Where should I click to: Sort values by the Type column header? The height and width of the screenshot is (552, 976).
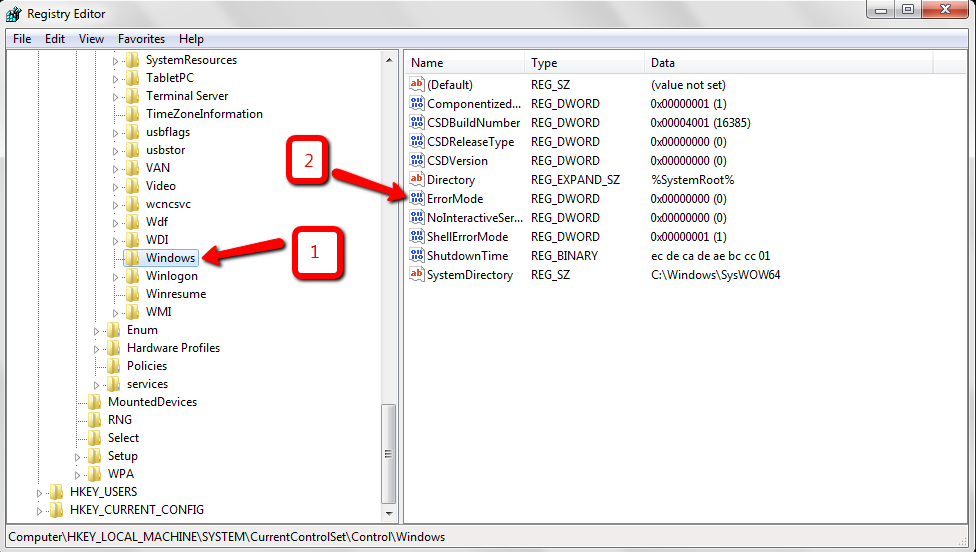coord(584,63)
